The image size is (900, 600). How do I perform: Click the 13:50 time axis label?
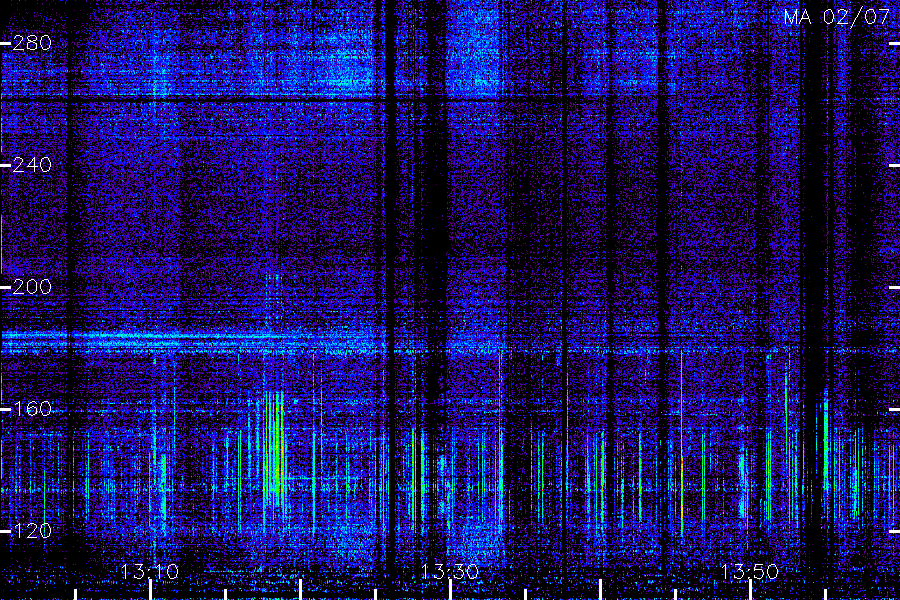tap(750, 572)
